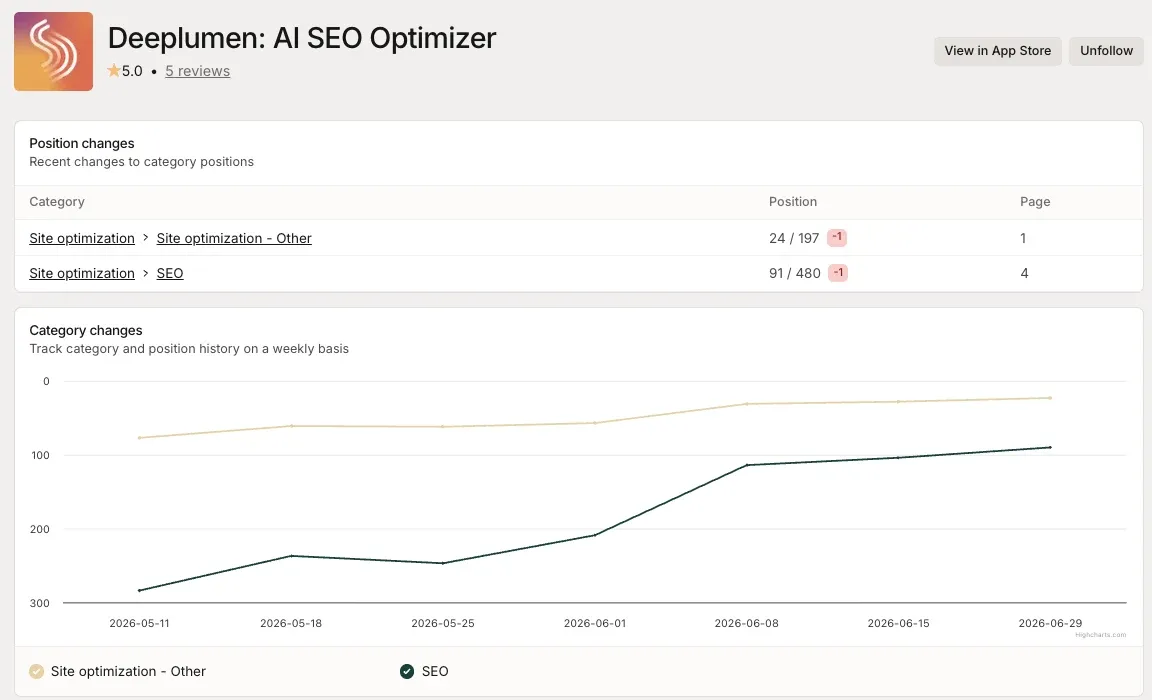Toggle Site optimization - Other legend checkbox
The height and width of the screenshot is (700, 1152).
coord(37,671)
